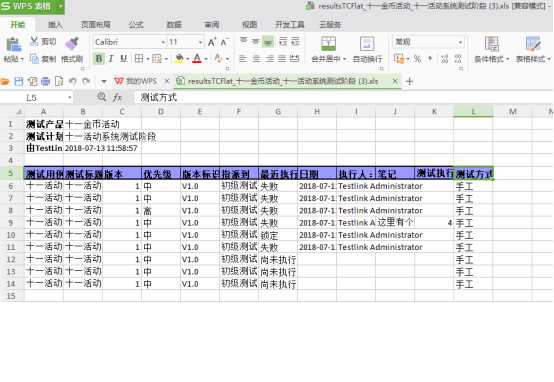Toggle Bold formatting
Viewport: 554px width, 382px height.
point(99,58)
